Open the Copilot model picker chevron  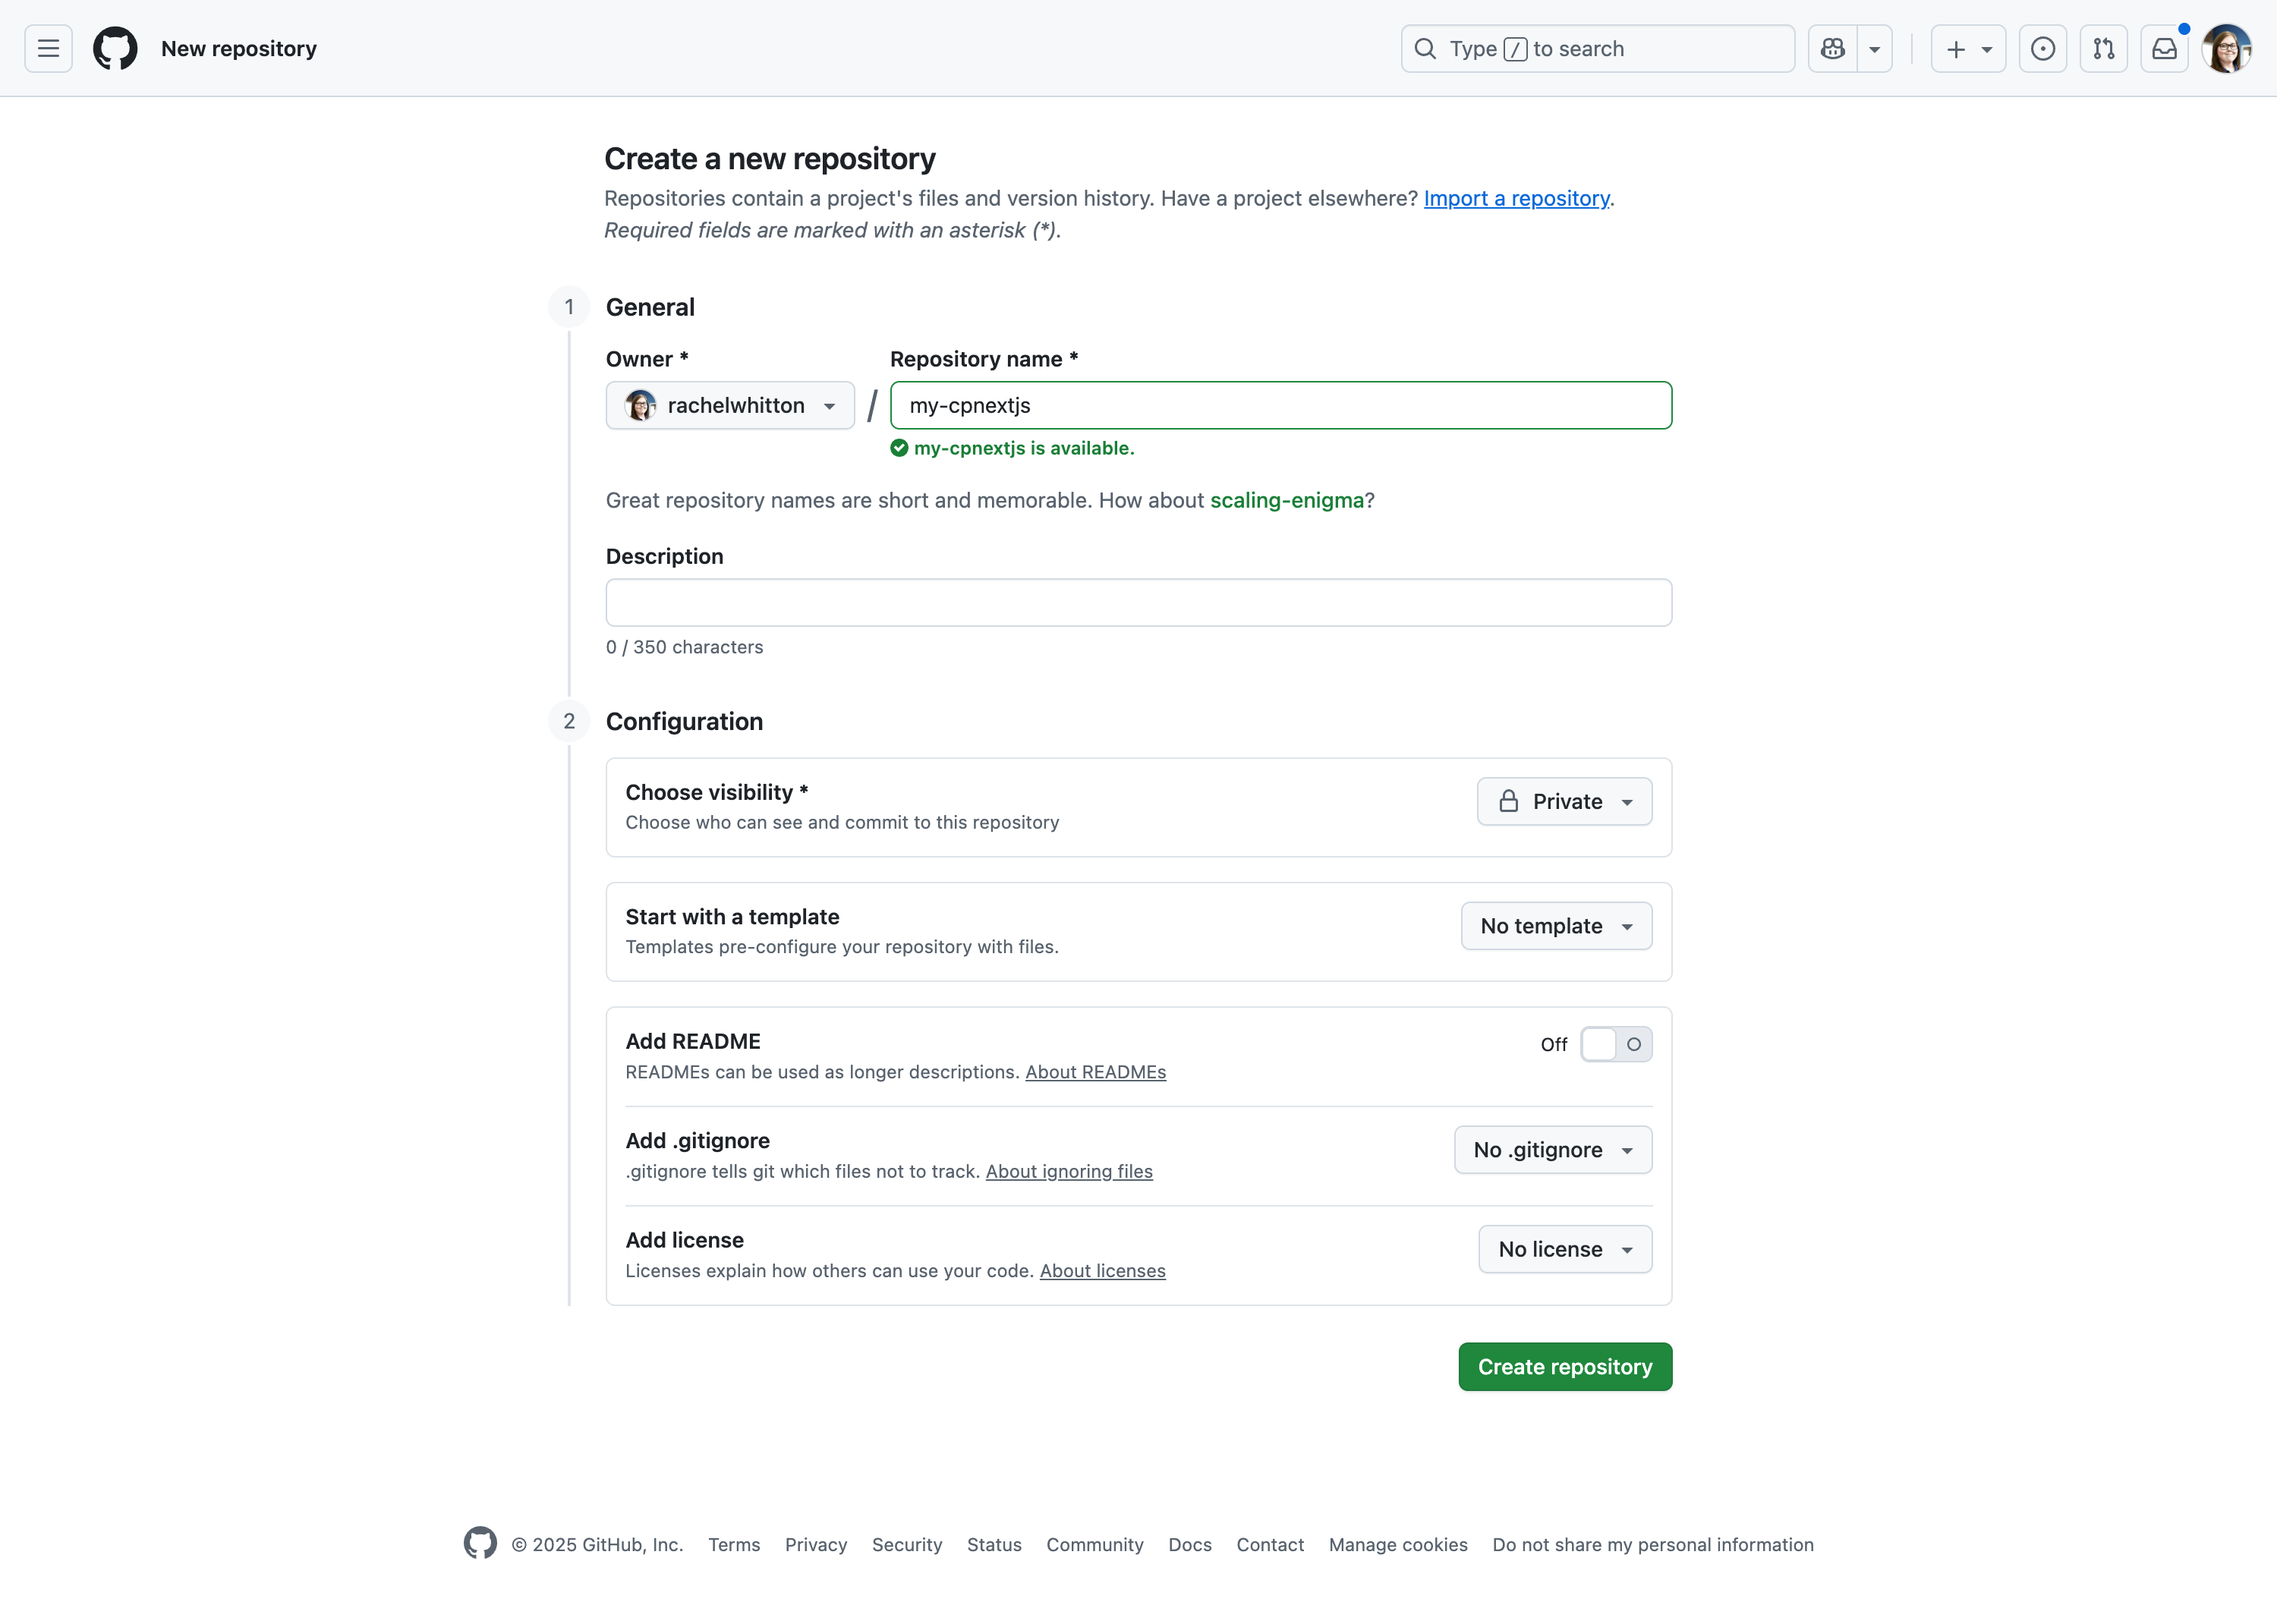(x=1874, y=48)
